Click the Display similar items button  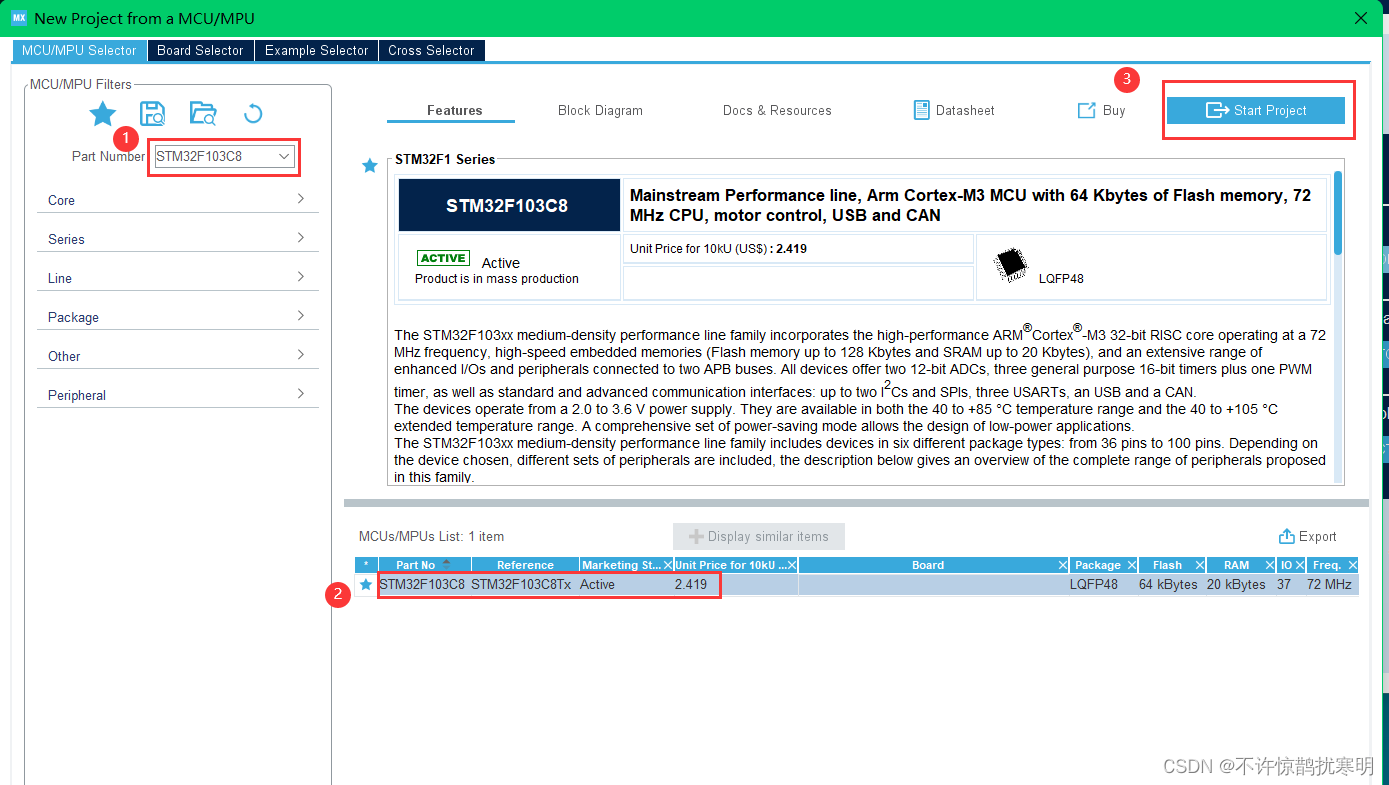click(759, 536)
